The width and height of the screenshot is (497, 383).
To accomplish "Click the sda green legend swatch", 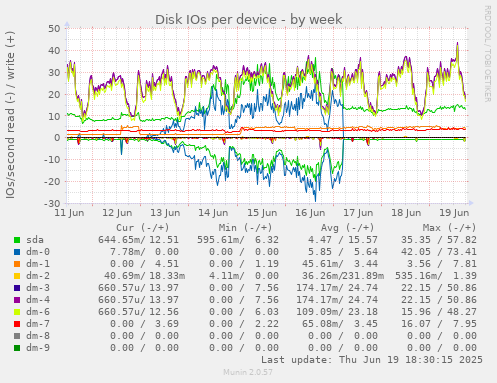I will coord(17,240).
